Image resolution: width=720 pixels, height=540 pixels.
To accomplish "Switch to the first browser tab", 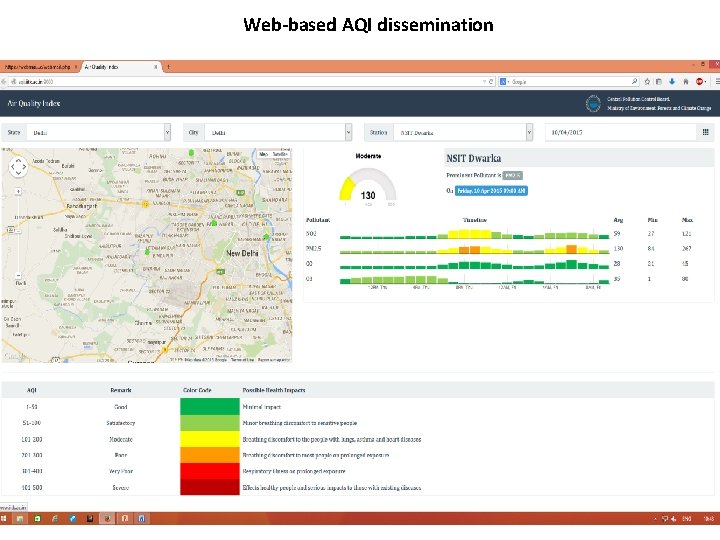I will (x=39, y=67).
